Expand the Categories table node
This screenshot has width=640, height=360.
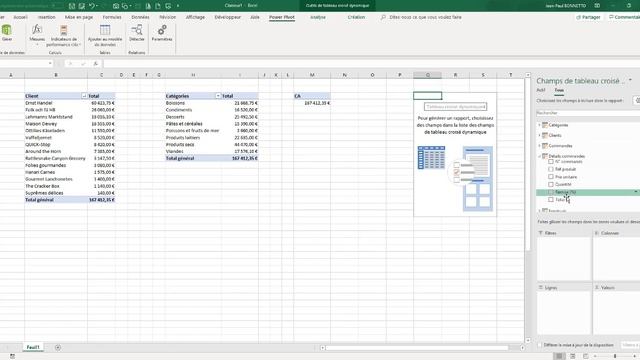pos(539,125)
